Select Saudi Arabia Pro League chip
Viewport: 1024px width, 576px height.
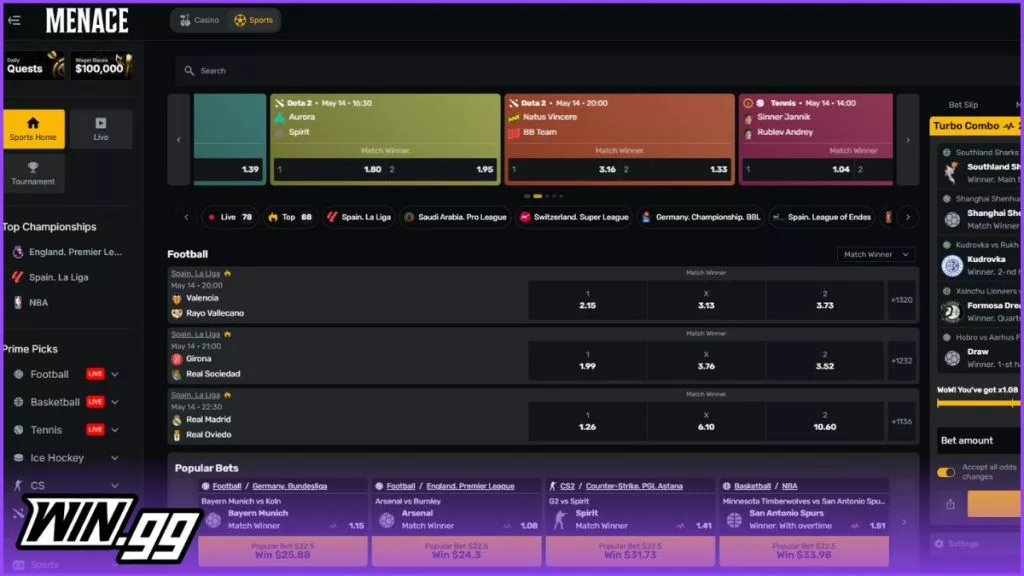coord(456,217)
